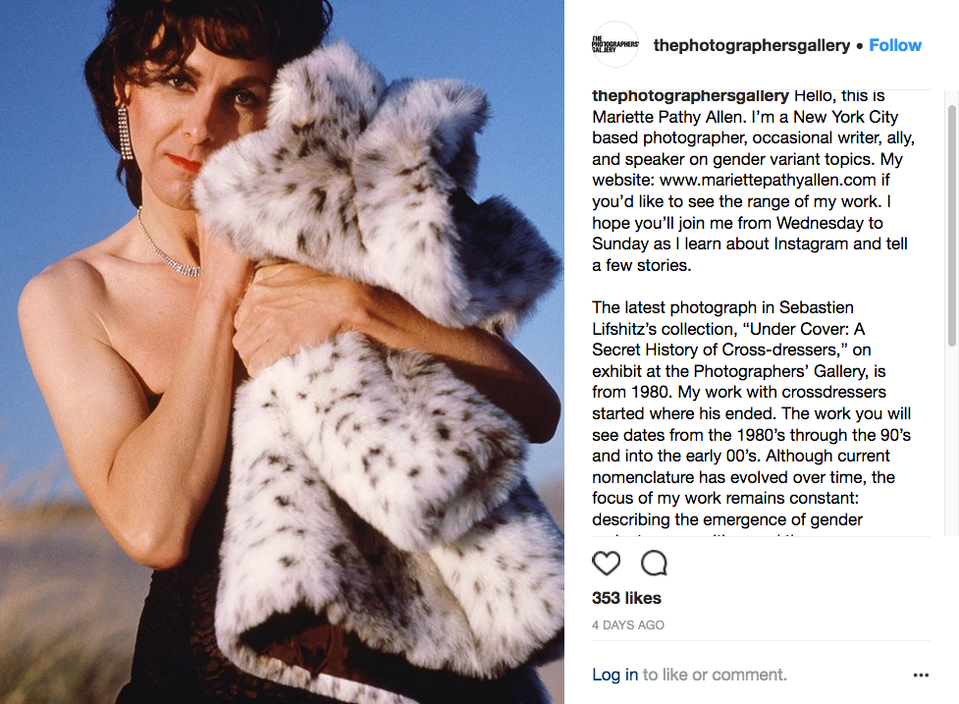
Task: Open the 4 DAYS AGO timestamp link
Action: pos(628,625)
